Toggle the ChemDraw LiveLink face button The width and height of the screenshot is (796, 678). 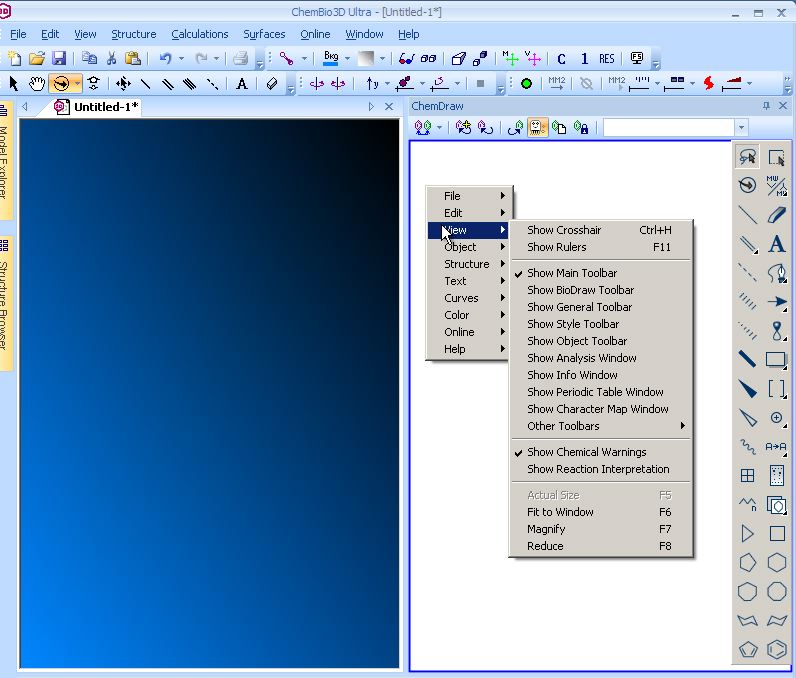click(538, 127)
